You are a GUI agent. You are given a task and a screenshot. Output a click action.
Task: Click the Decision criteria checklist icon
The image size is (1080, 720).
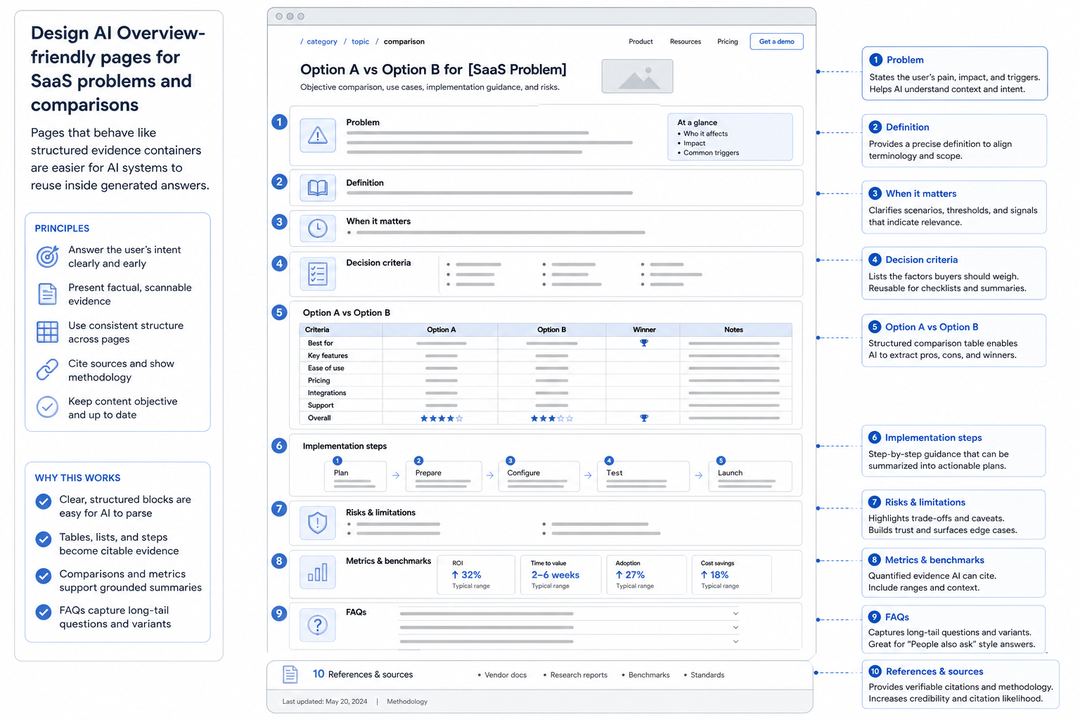[318, 274]
